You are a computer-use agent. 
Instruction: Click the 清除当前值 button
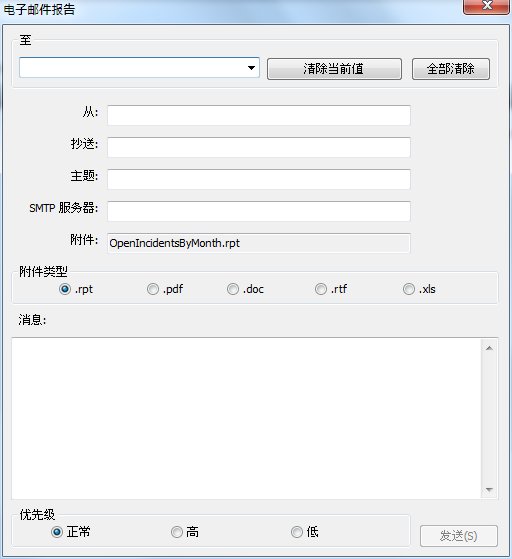coord(334,69)
